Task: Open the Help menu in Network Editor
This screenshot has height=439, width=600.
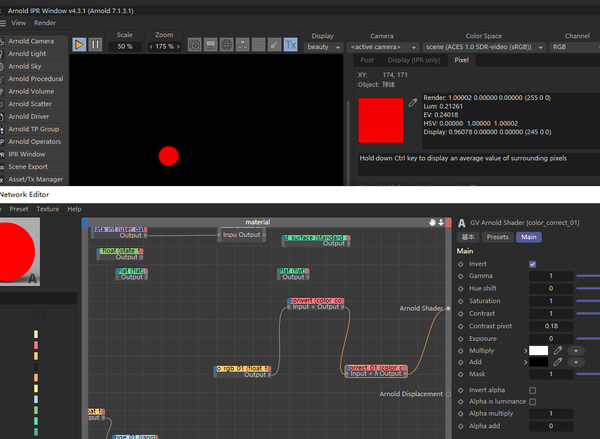Action: [74, 209]
